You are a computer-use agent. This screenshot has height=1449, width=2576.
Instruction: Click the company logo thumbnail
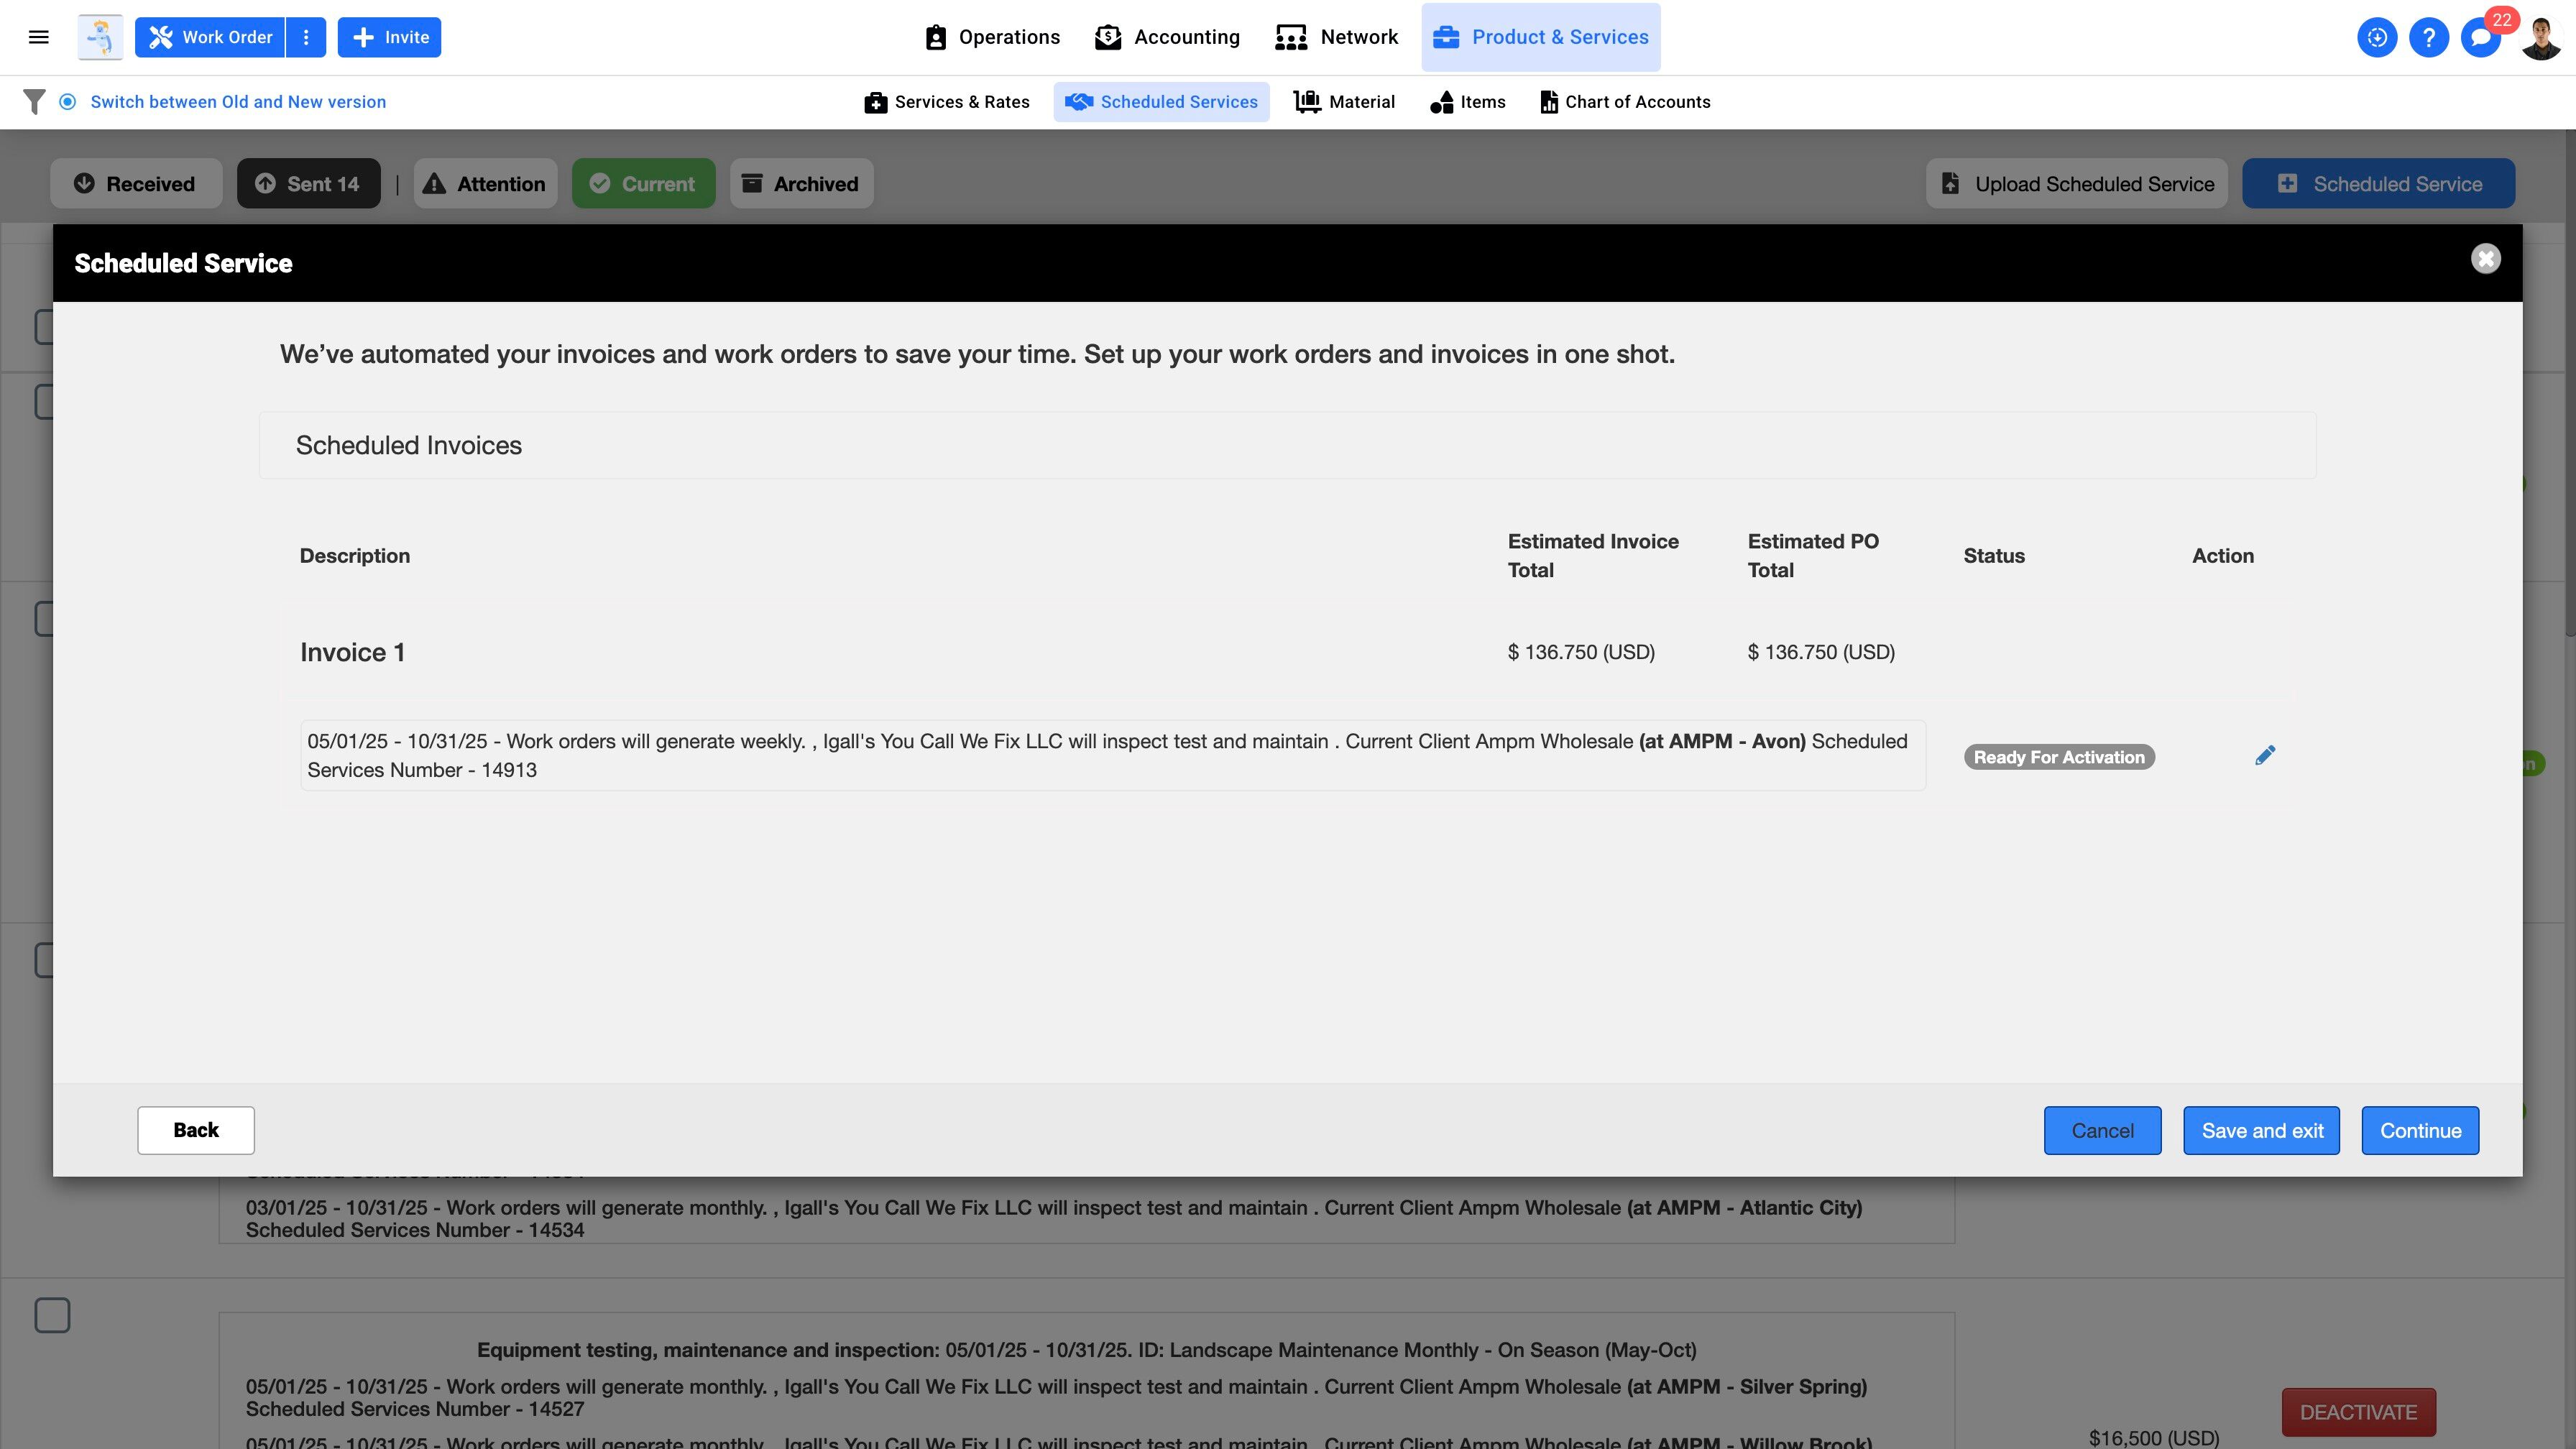[100, 37]
